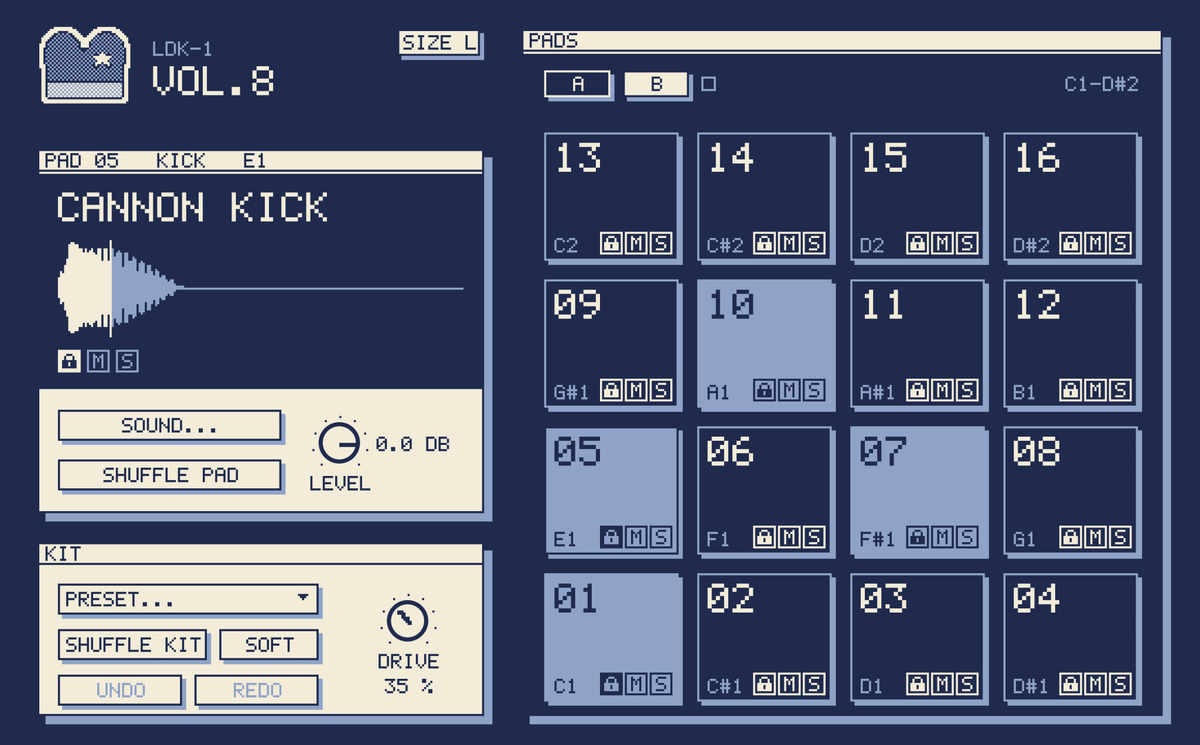Mute pad 11 (A#1)
The height and width of the screenshot is (745, 1200).
point(942,390)
